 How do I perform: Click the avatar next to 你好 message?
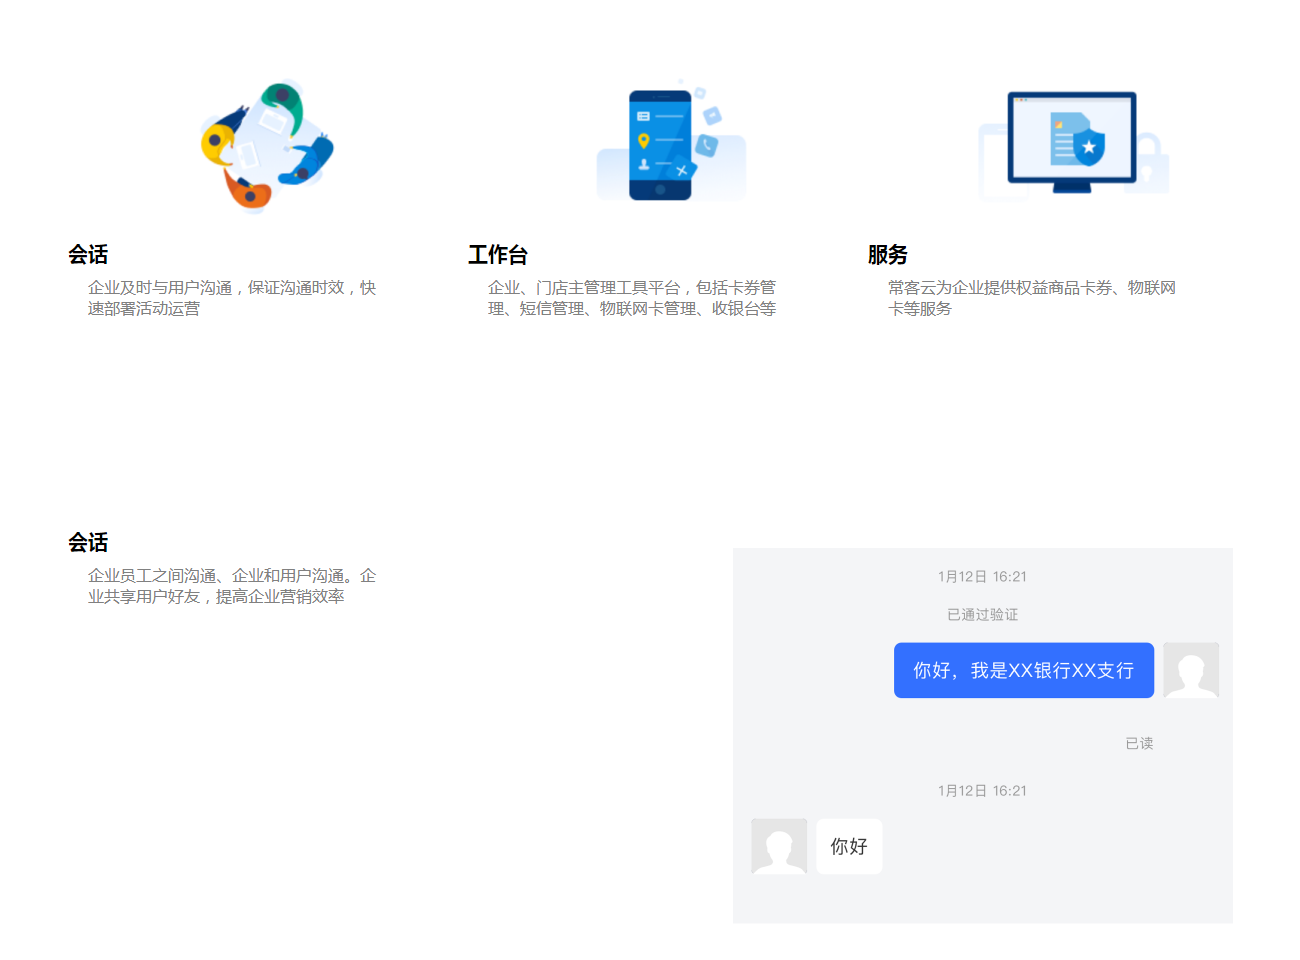pos(779,846)
